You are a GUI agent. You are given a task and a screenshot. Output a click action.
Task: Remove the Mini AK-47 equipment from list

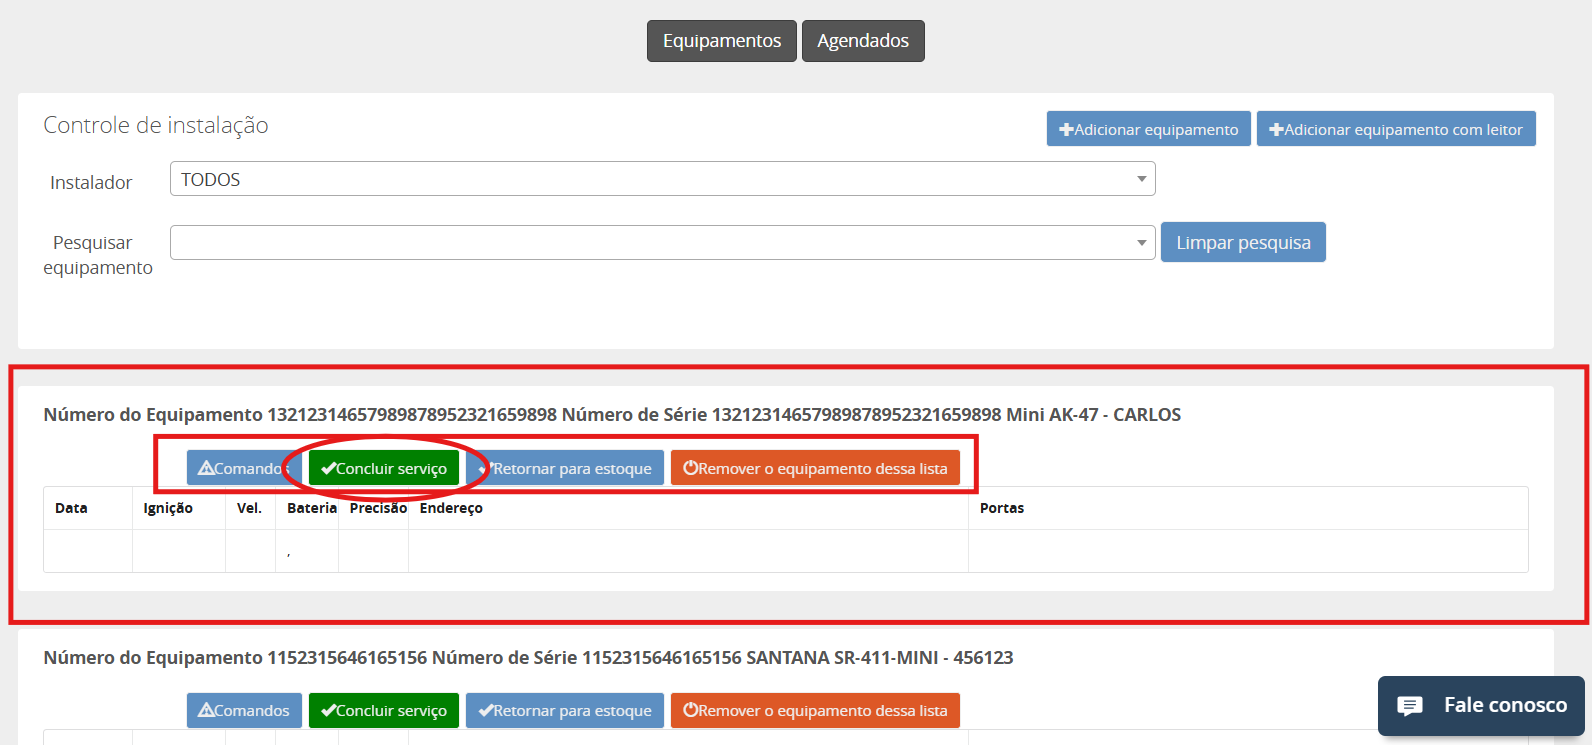[815, 468]
